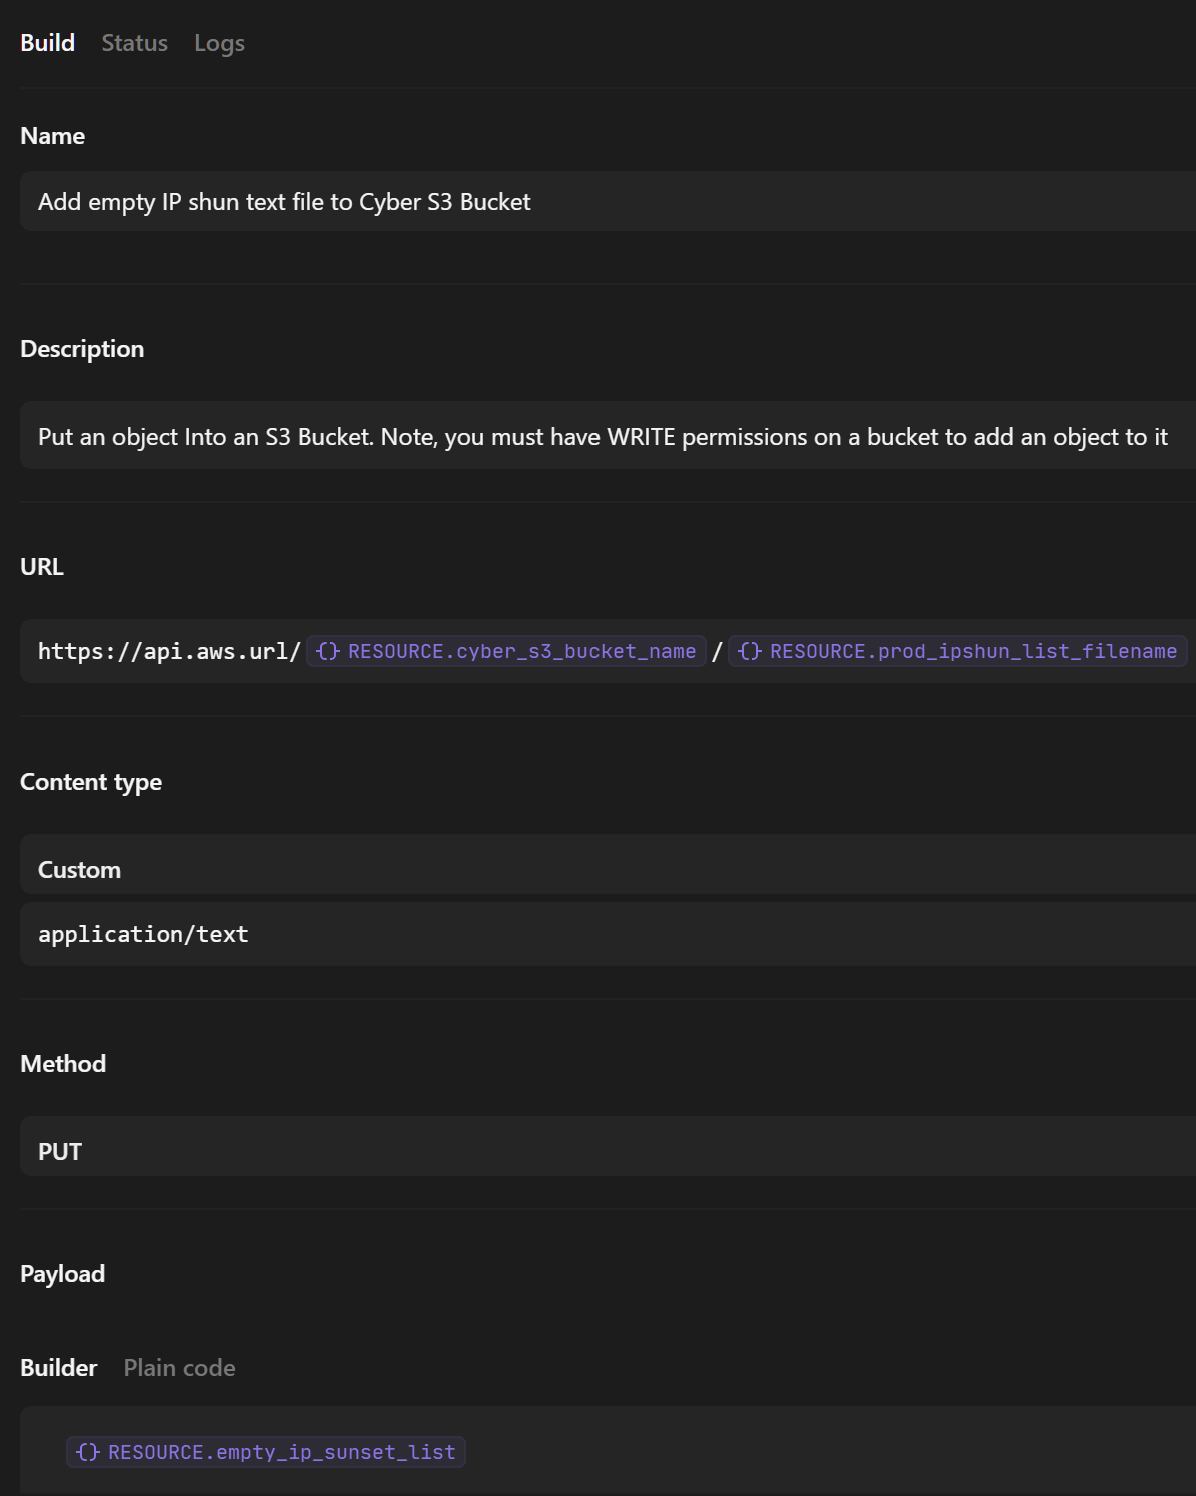Click the braces icon on cyber_s3_bucket_name pill

(327, 651)
